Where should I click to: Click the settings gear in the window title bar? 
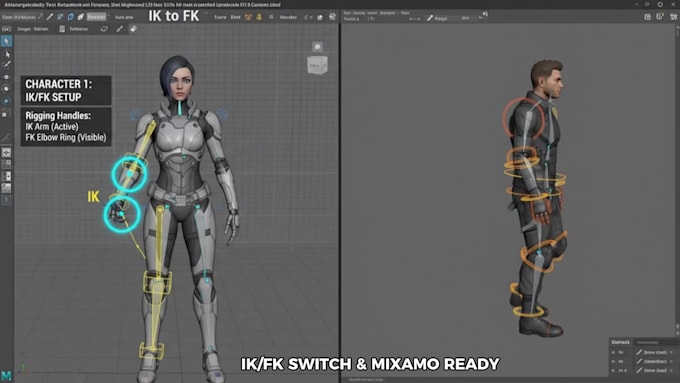click(x=660, y=4)
